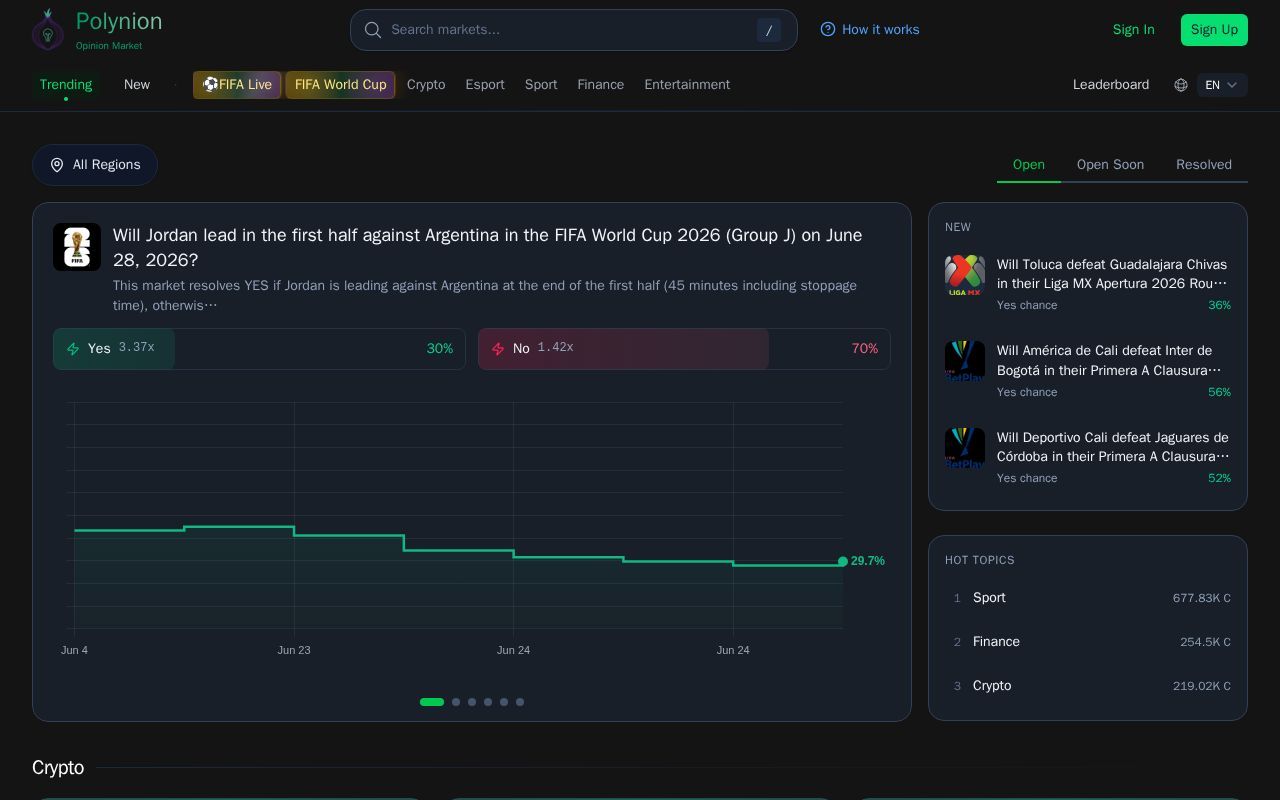Image resolution: width=1280 pixels, height=800 pixels.
Task: Open América de Cali vs Inter de Bogotá market
Action: [x=1088, y=370]
